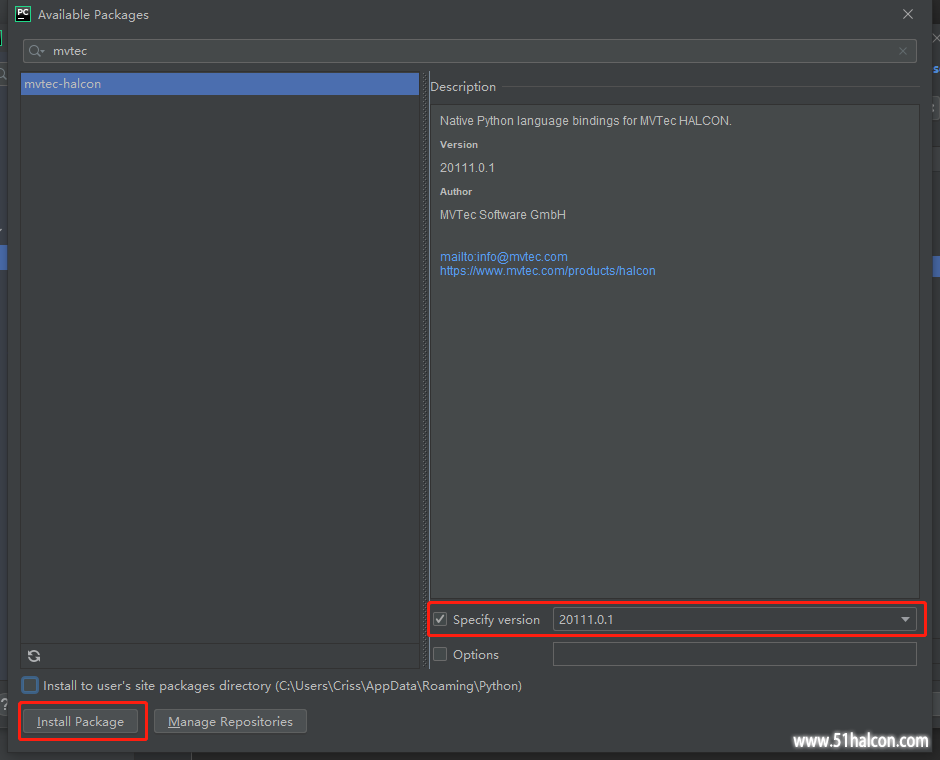This screenshot has width=940, height=760.
Task: Click the Options text input field
Action: coord(734,654)
